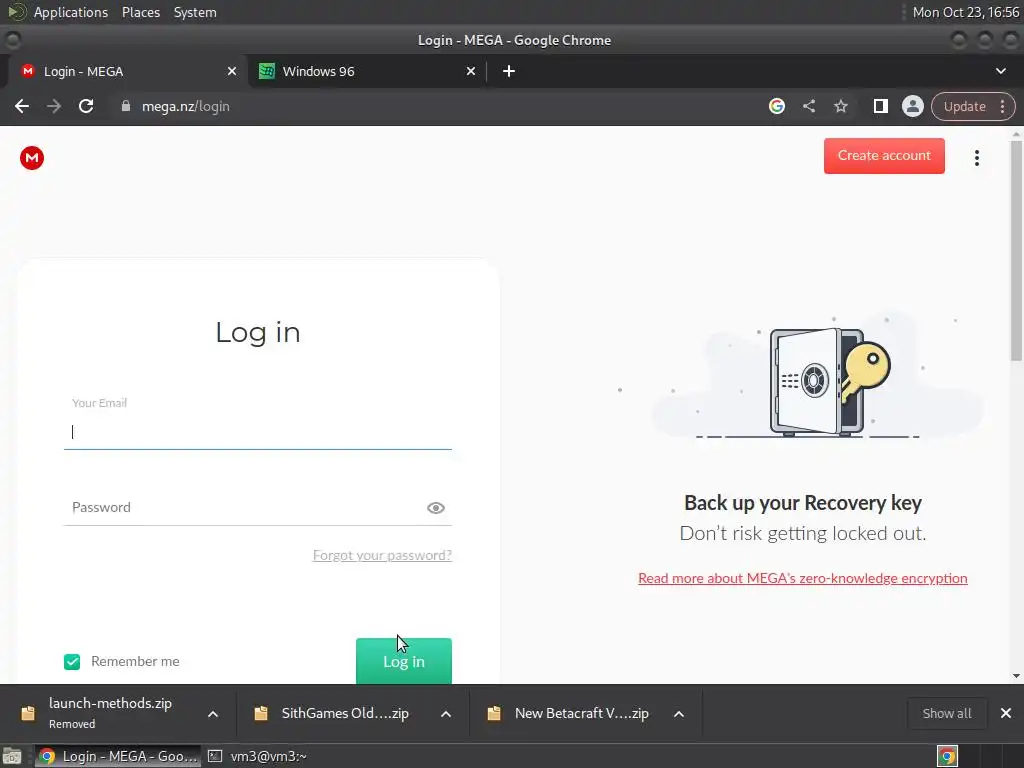This screenshot has width=1024, height=768.
Task: Click the launch-methods.zip download name
Action: coord(110,703)
